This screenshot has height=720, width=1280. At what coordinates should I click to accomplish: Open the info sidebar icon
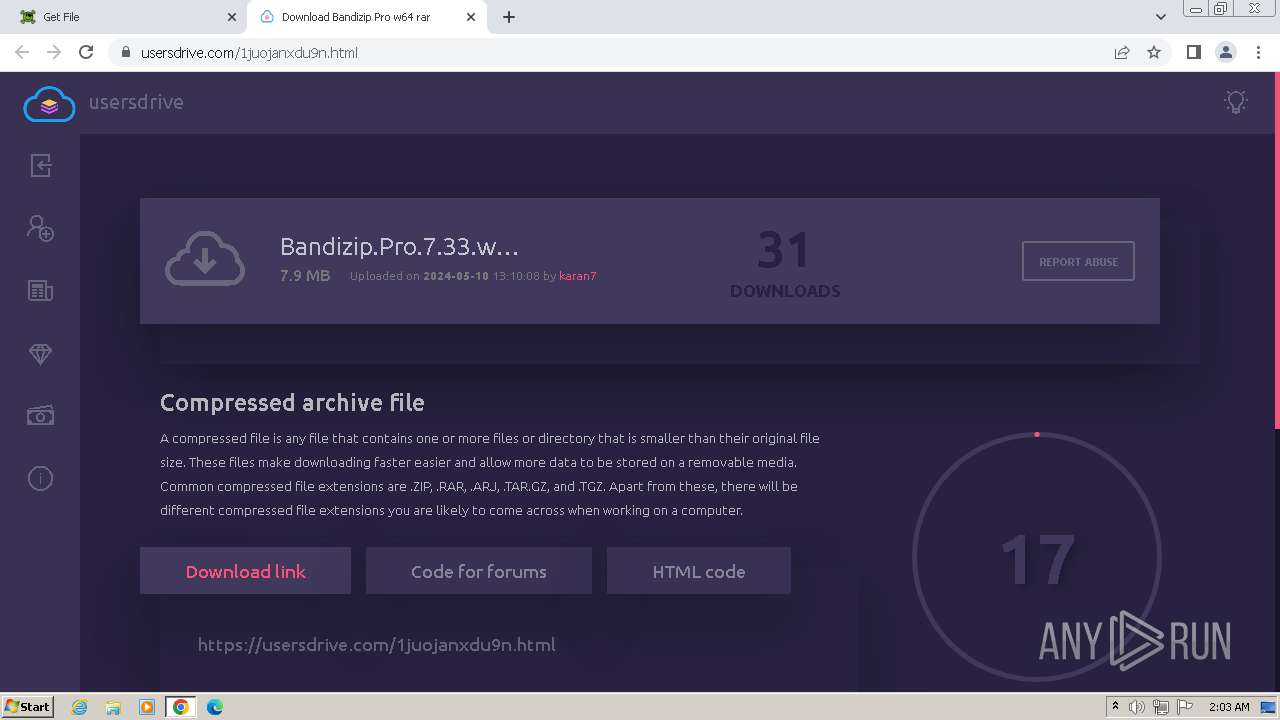(40, 478)
